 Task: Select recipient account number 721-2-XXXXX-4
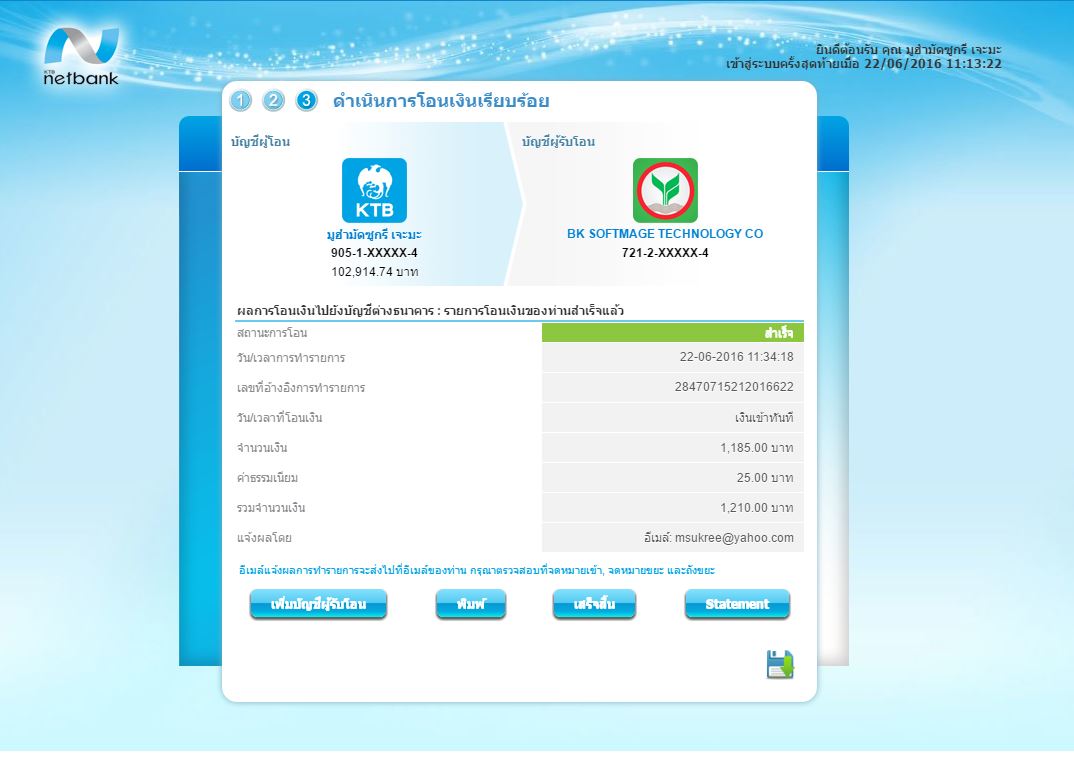coord(665,253)
